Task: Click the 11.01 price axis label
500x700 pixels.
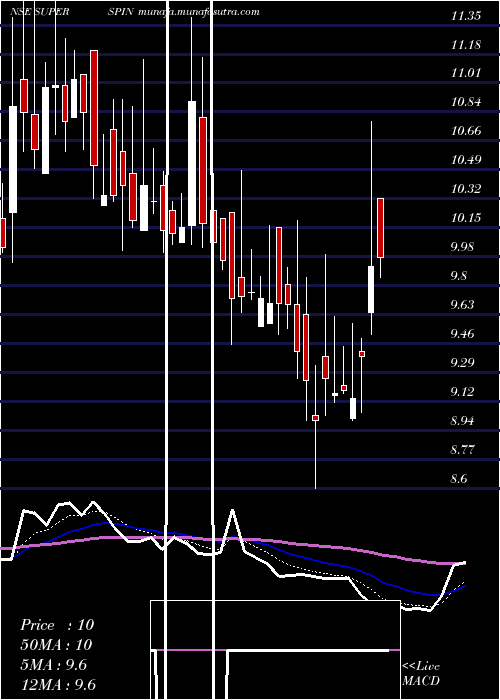Action: 467,73
